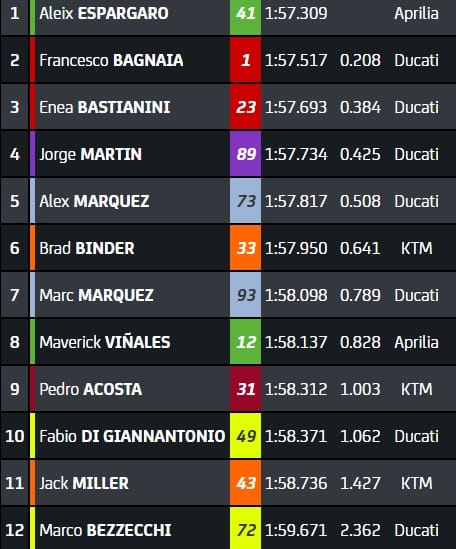
Task: Select the crimson number 31 badge
Action: point(245,389)
